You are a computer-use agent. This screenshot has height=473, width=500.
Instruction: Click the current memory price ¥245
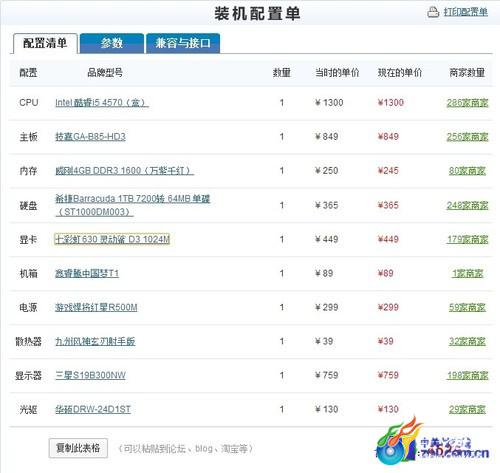pyautogui.click(x=388, y=171)
